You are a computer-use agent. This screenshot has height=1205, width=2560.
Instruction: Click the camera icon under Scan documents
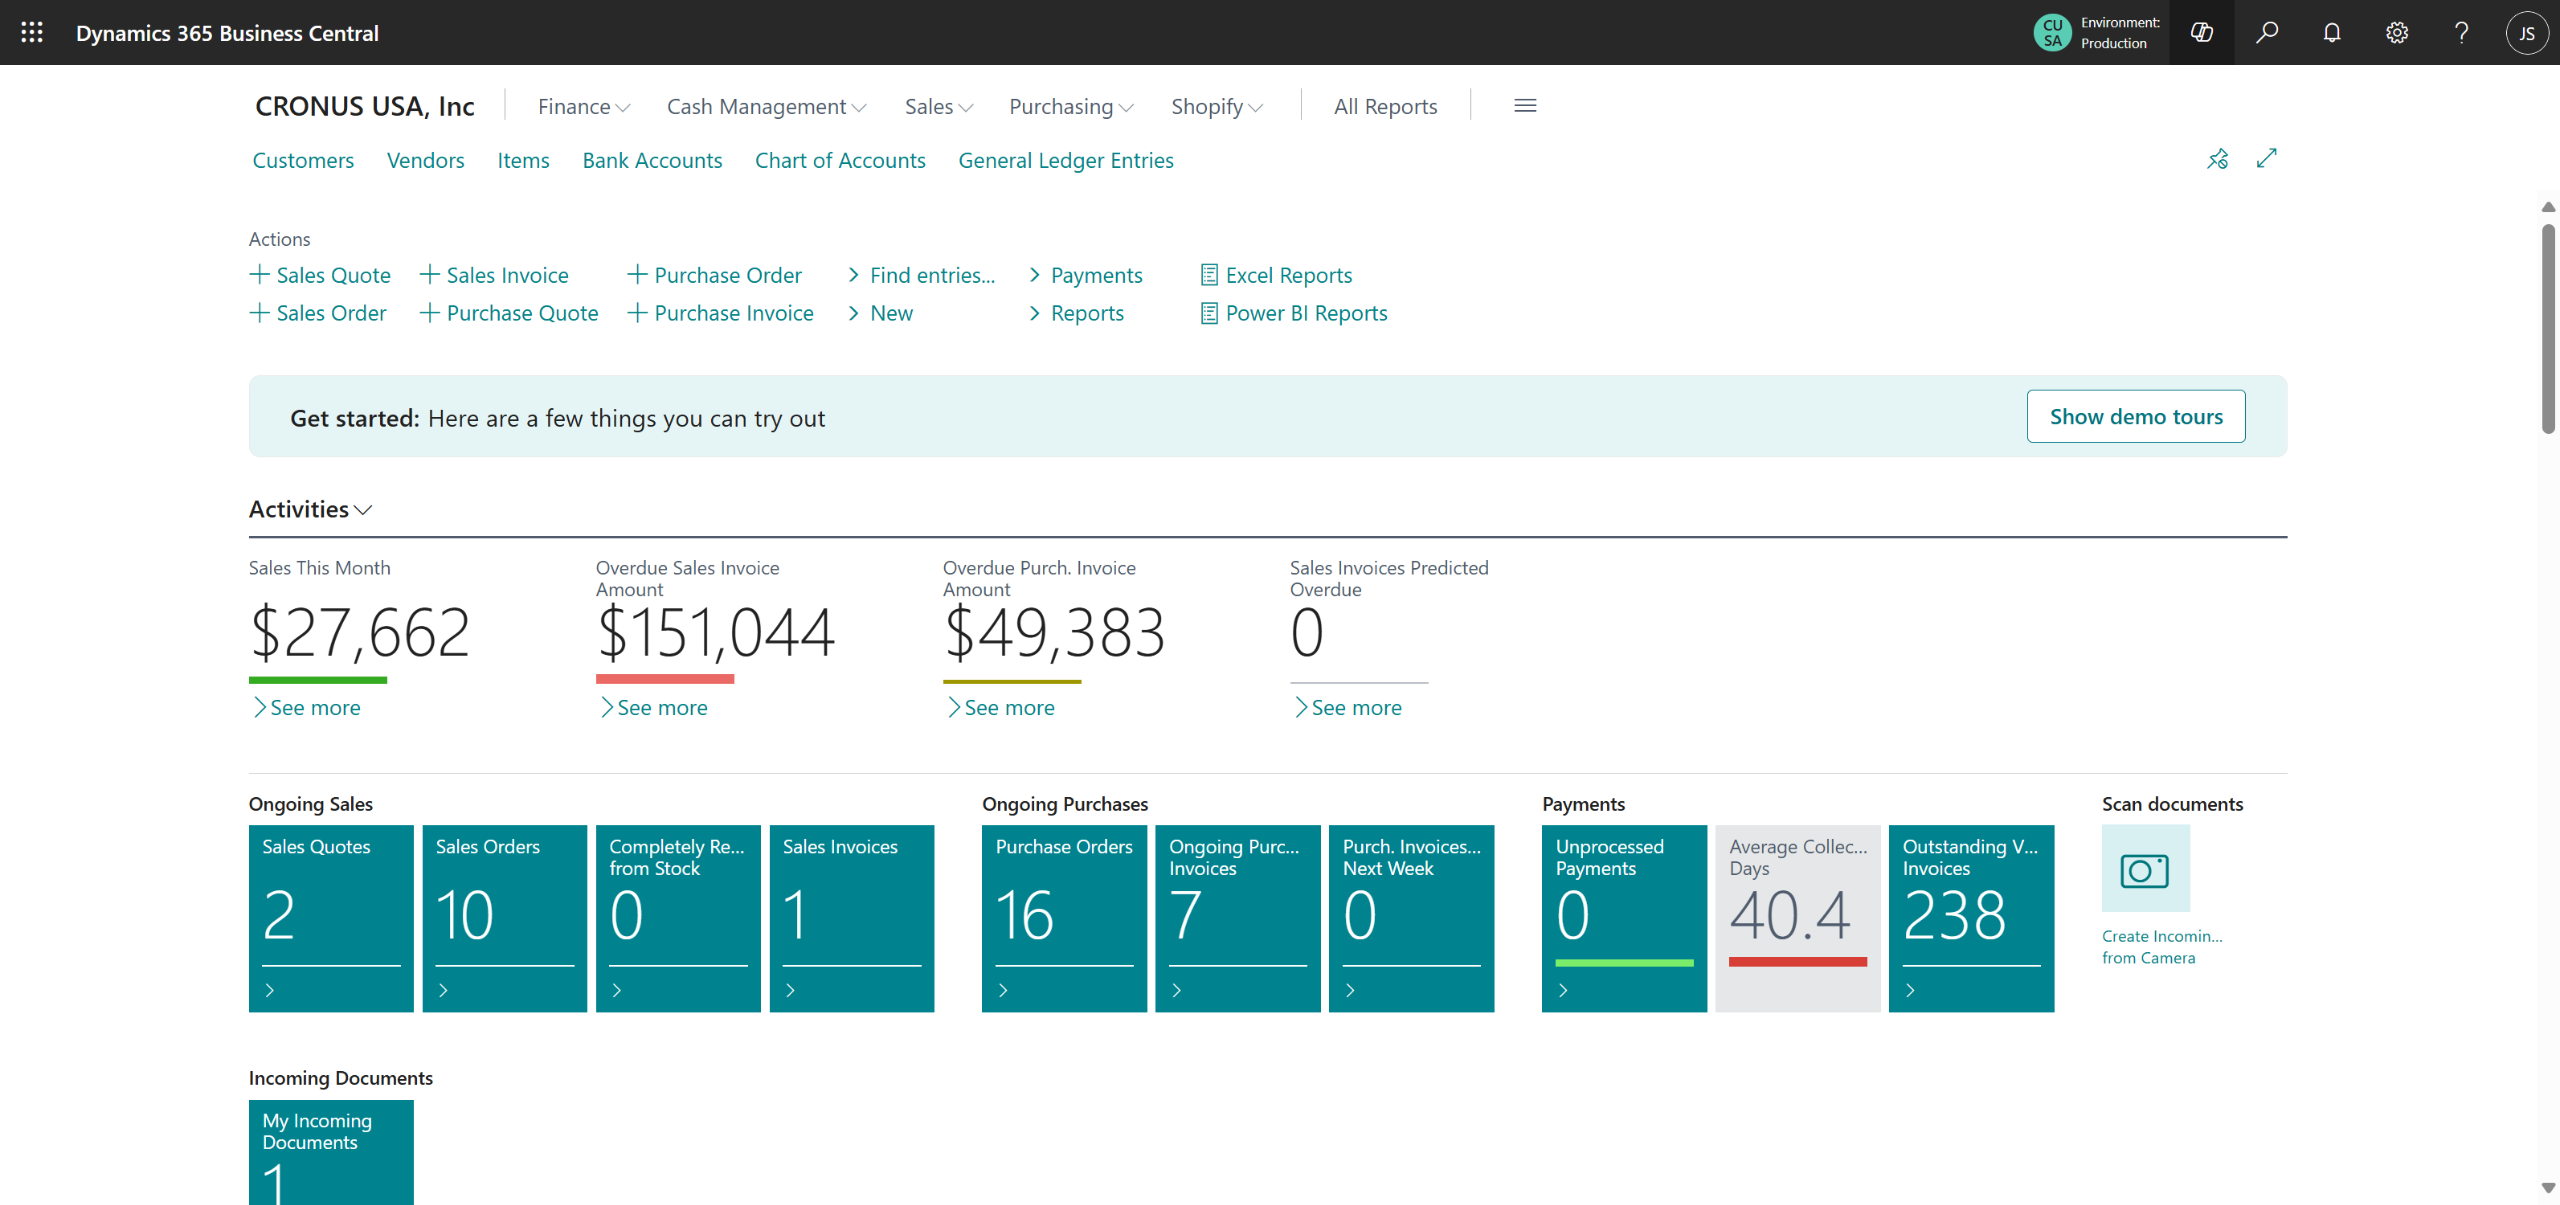click(x=2145, y=869)
